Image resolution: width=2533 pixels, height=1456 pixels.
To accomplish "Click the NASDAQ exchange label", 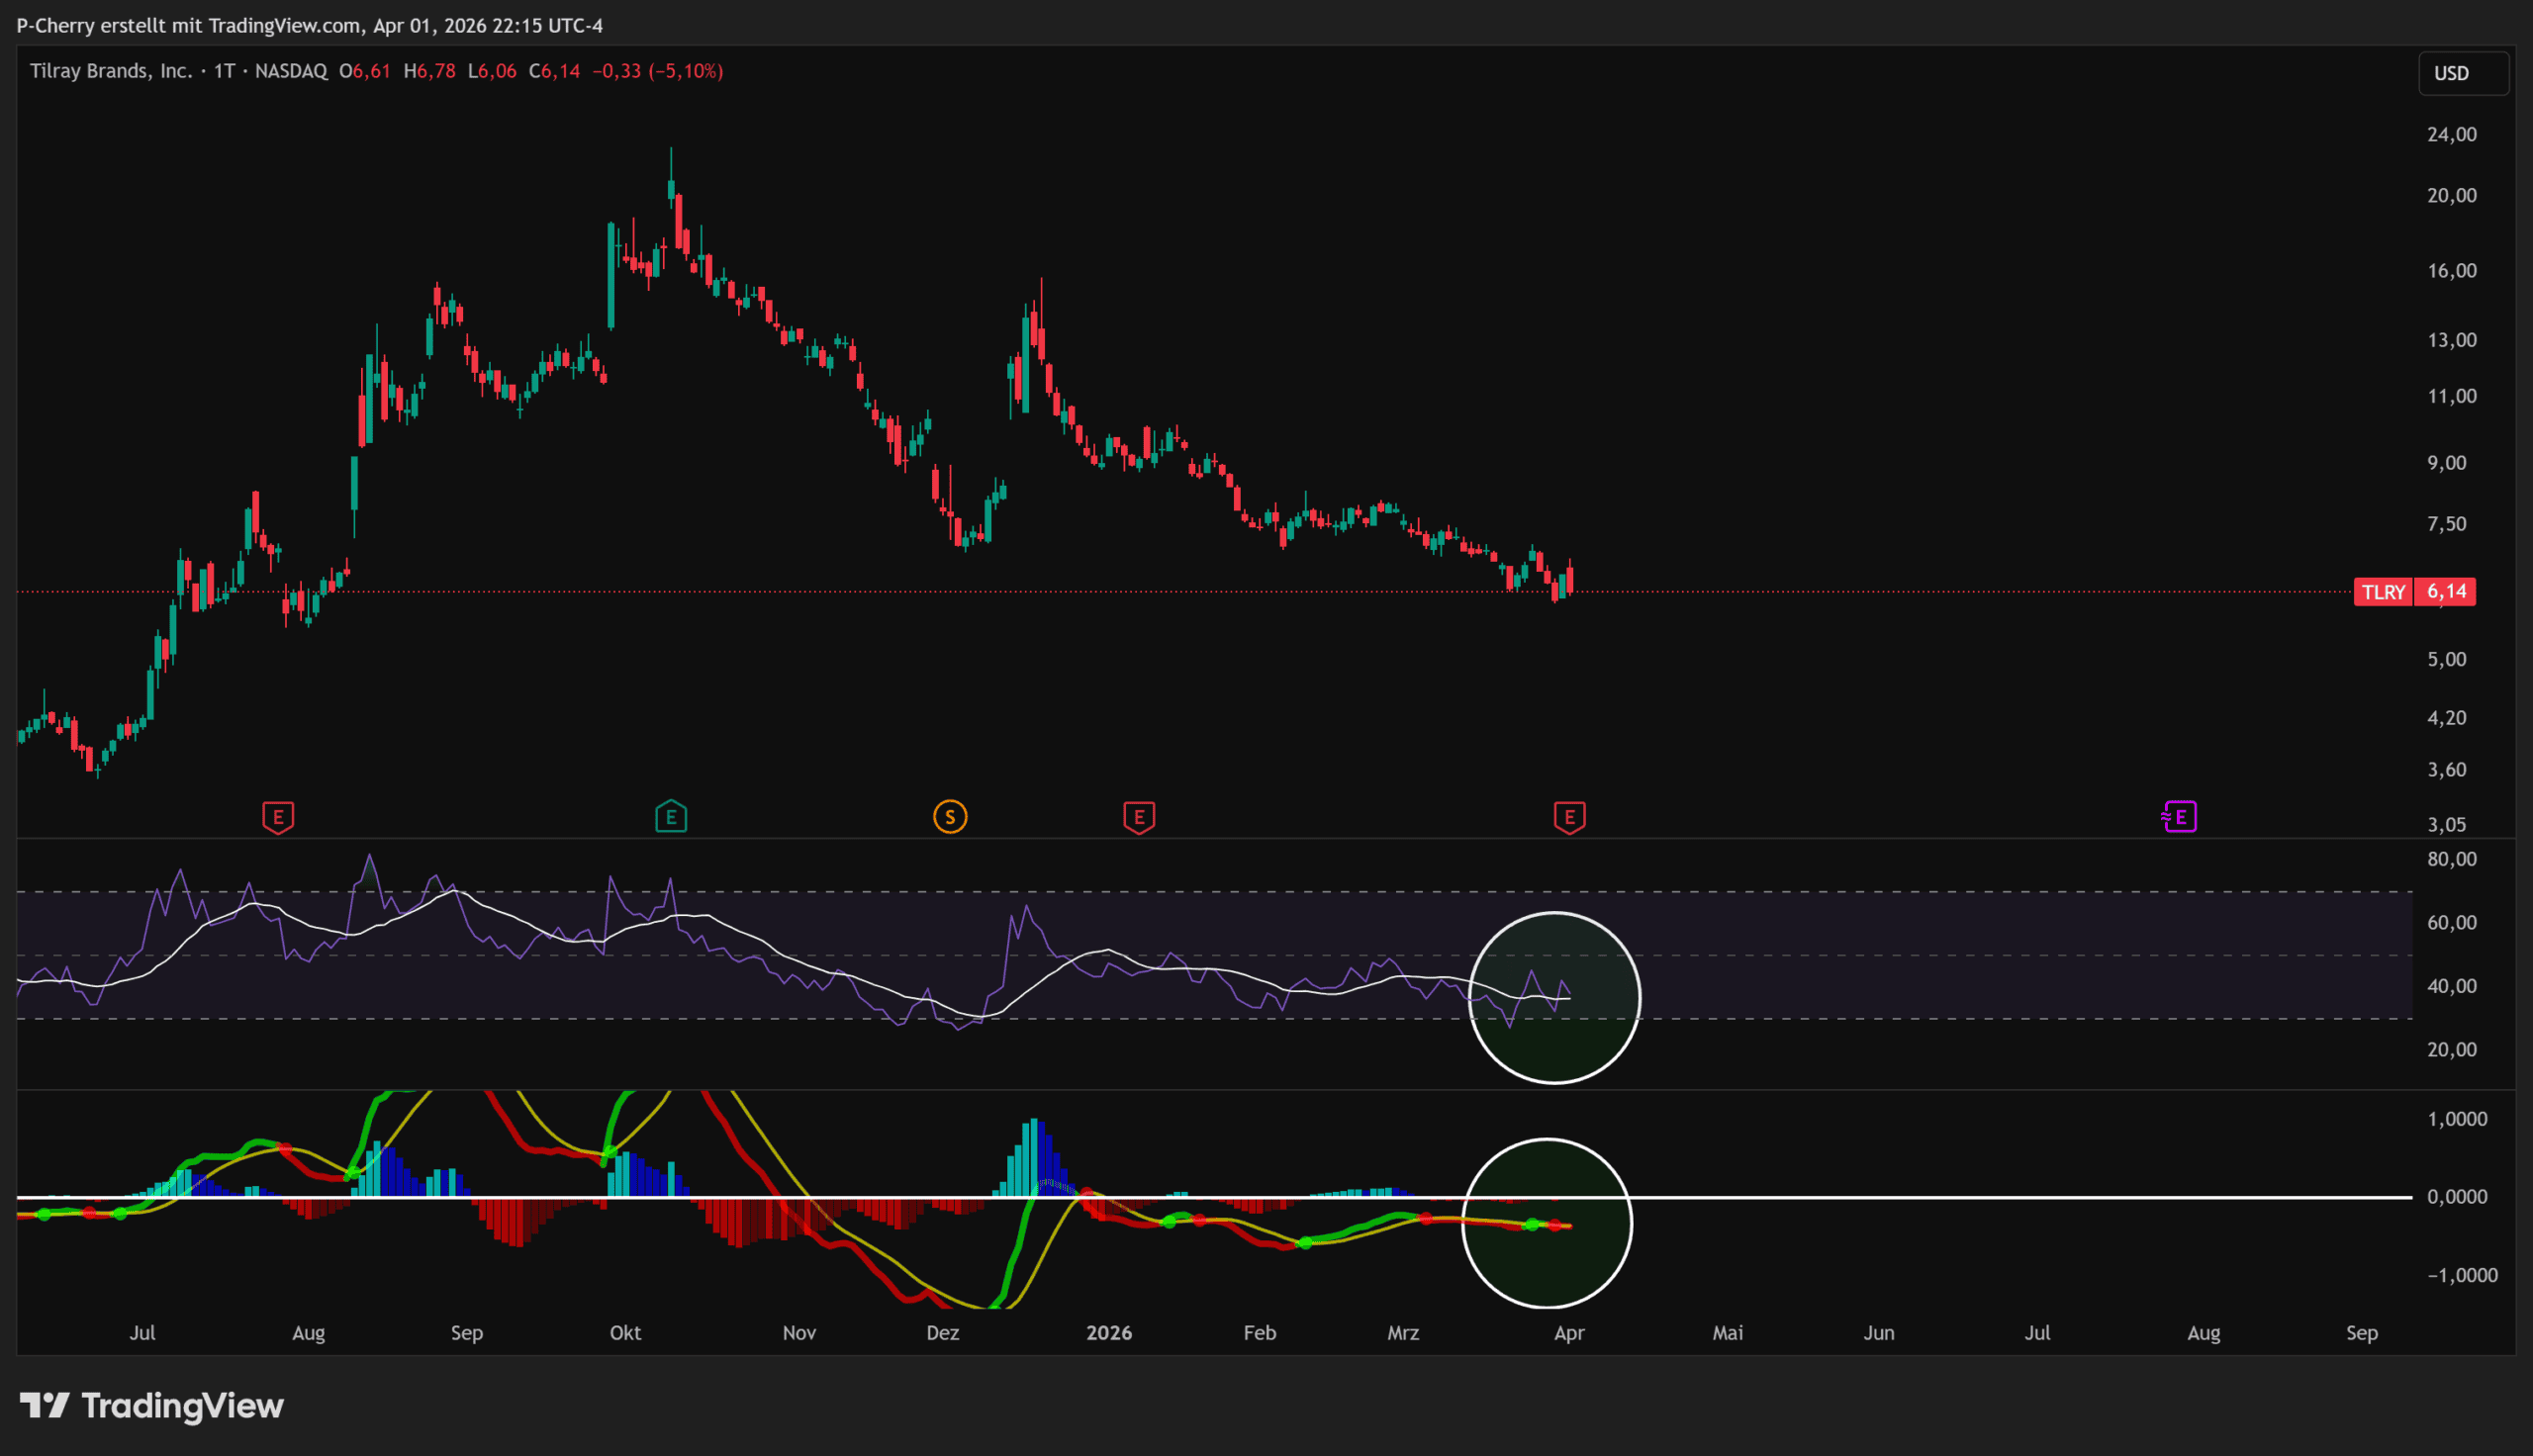I will (x=291, y=71).
